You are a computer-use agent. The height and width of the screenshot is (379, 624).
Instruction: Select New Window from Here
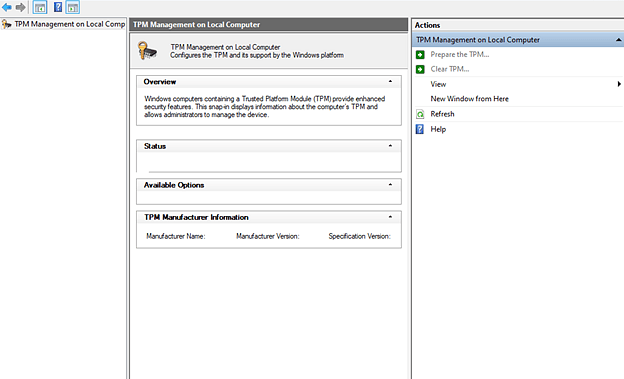tap(469, 99)
